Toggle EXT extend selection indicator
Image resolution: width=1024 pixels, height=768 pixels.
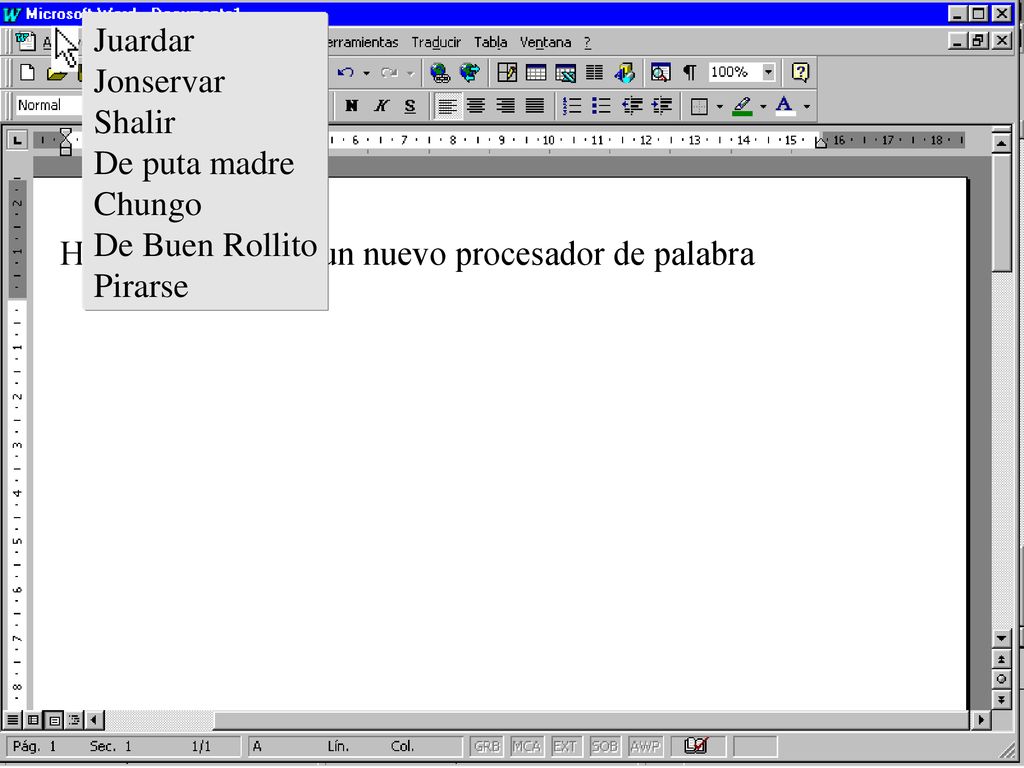click(x=565, y=746)
